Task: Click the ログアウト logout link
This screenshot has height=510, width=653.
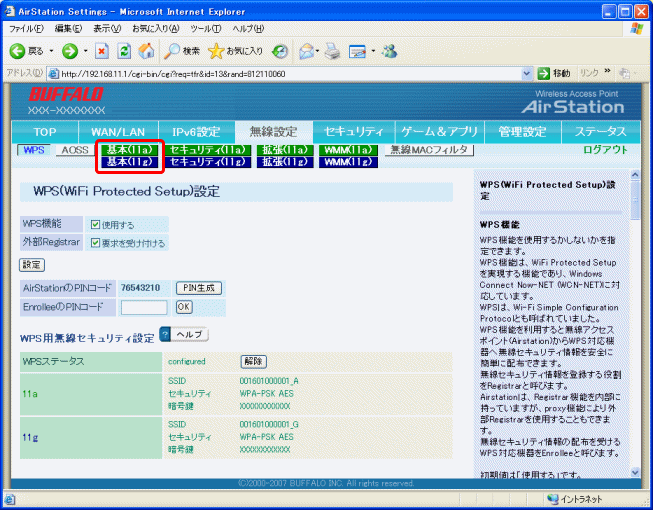Action: [605, 150]
